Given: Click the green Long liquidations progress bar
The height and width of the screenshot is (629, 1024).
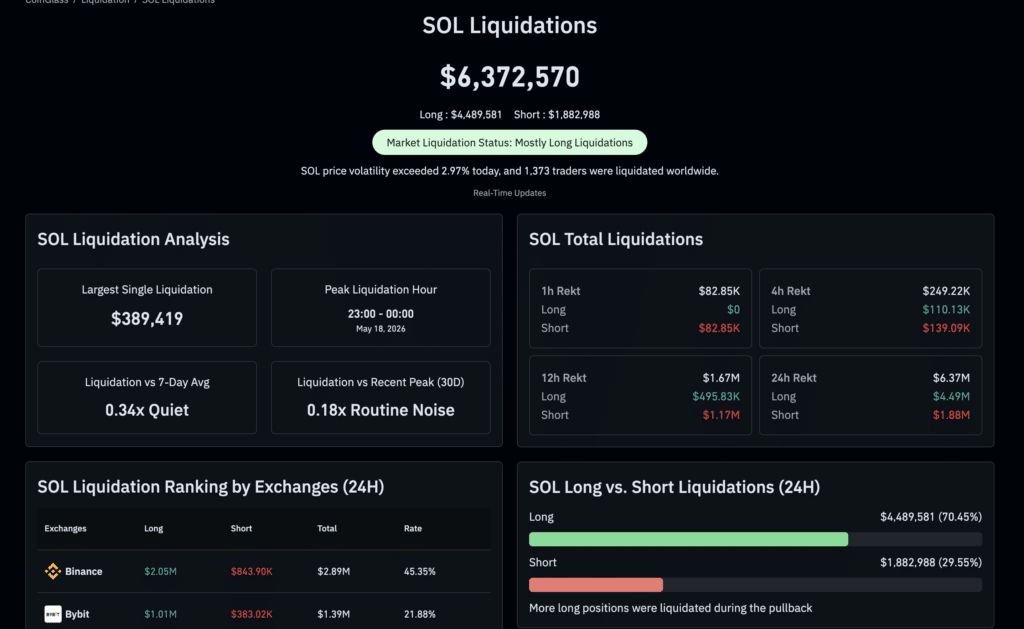Looking at the screenshot, I should [688, 539].
